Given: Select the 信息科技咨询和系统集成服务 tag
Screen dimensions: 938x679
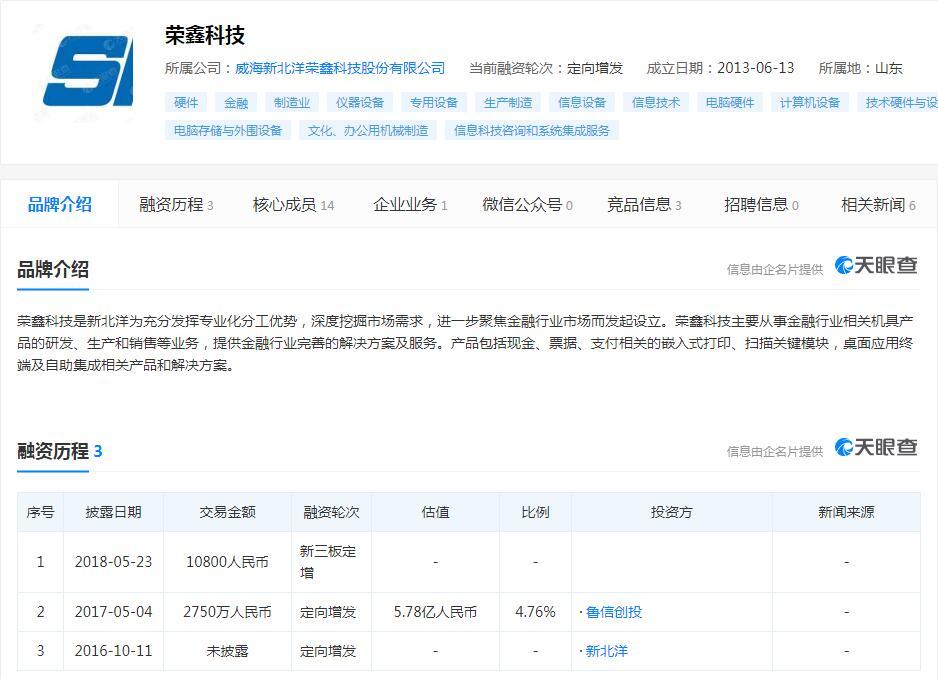Looking at the screenshot, I should coord(532,129).
